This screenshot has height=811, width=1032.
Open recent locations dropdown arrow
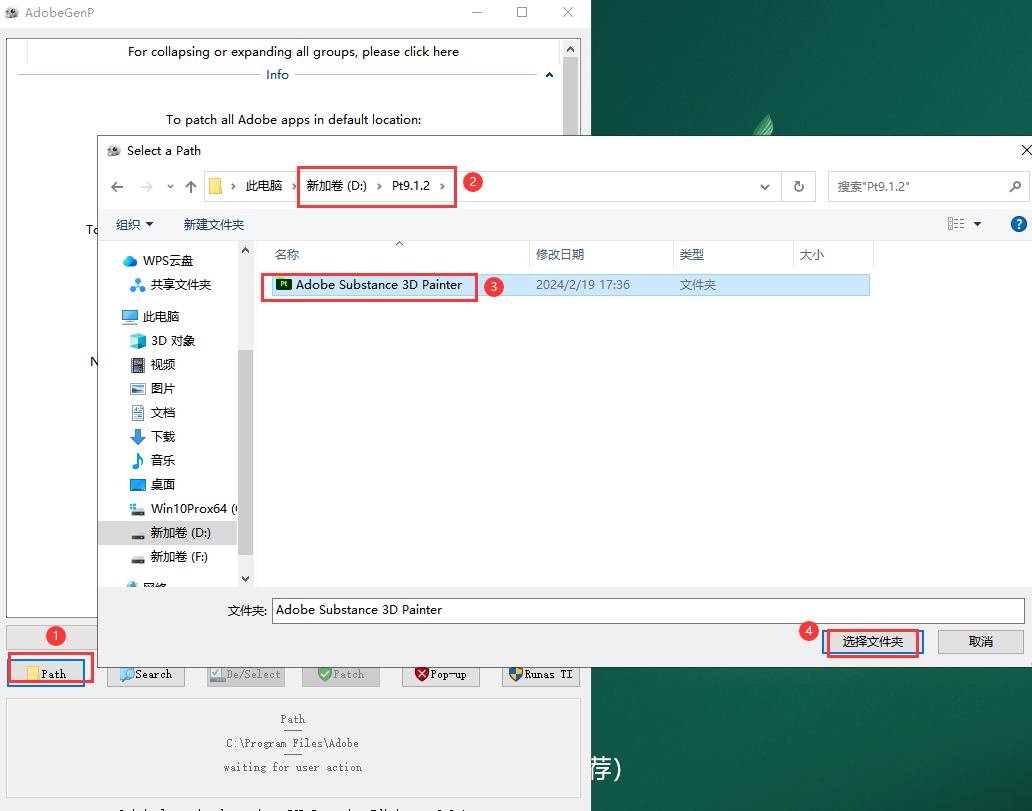[170, 187]
